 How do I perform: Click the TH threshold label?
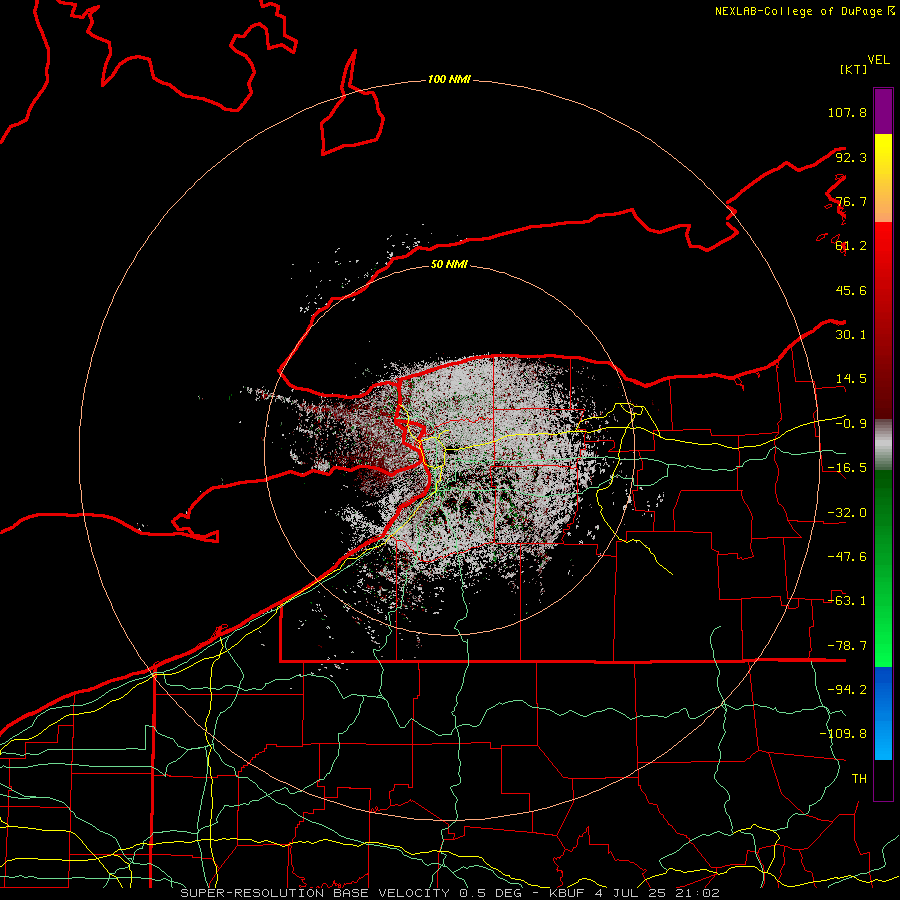[859, 779]
